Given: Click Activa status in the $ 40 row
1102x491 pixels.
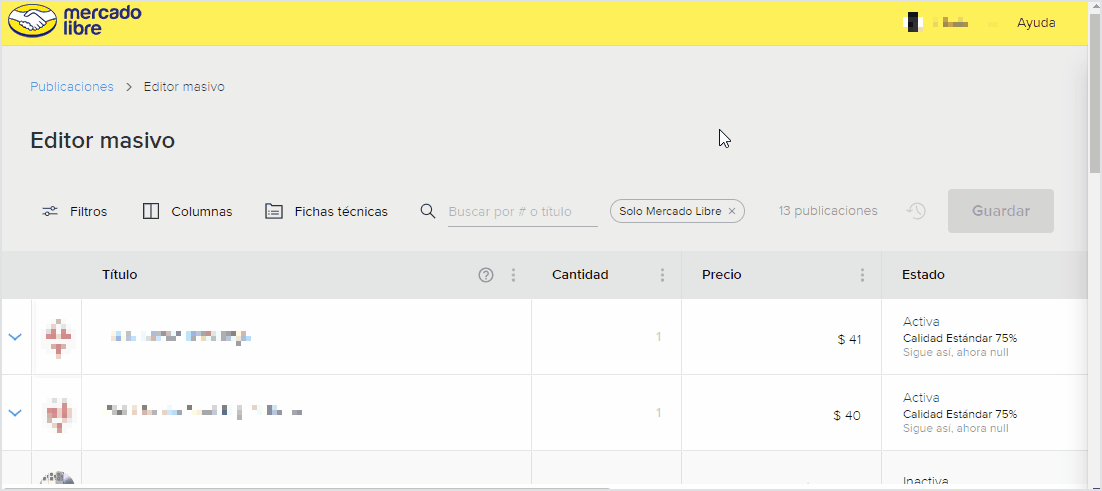Looking at the screenshot, I should [x=921, y=398].
